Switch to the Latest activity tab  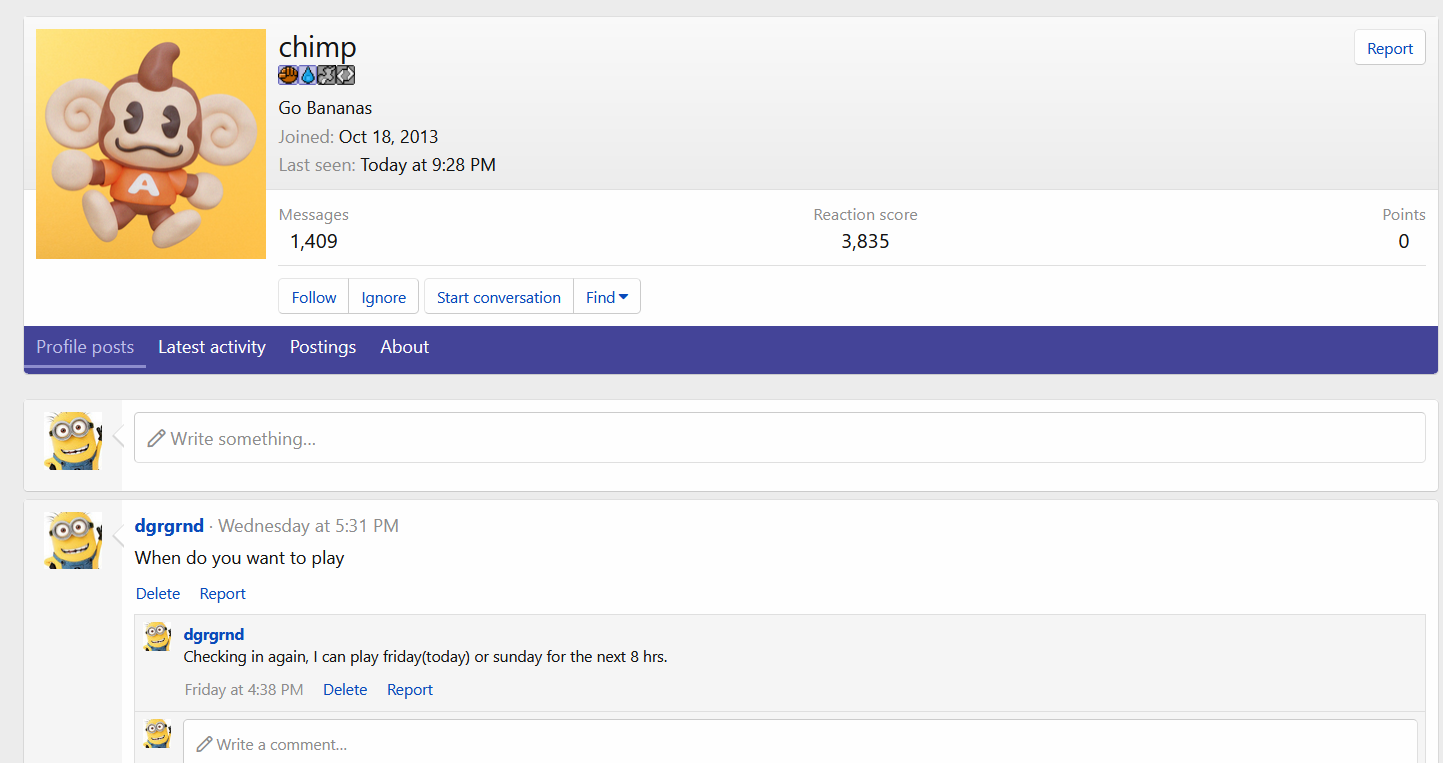212,347
